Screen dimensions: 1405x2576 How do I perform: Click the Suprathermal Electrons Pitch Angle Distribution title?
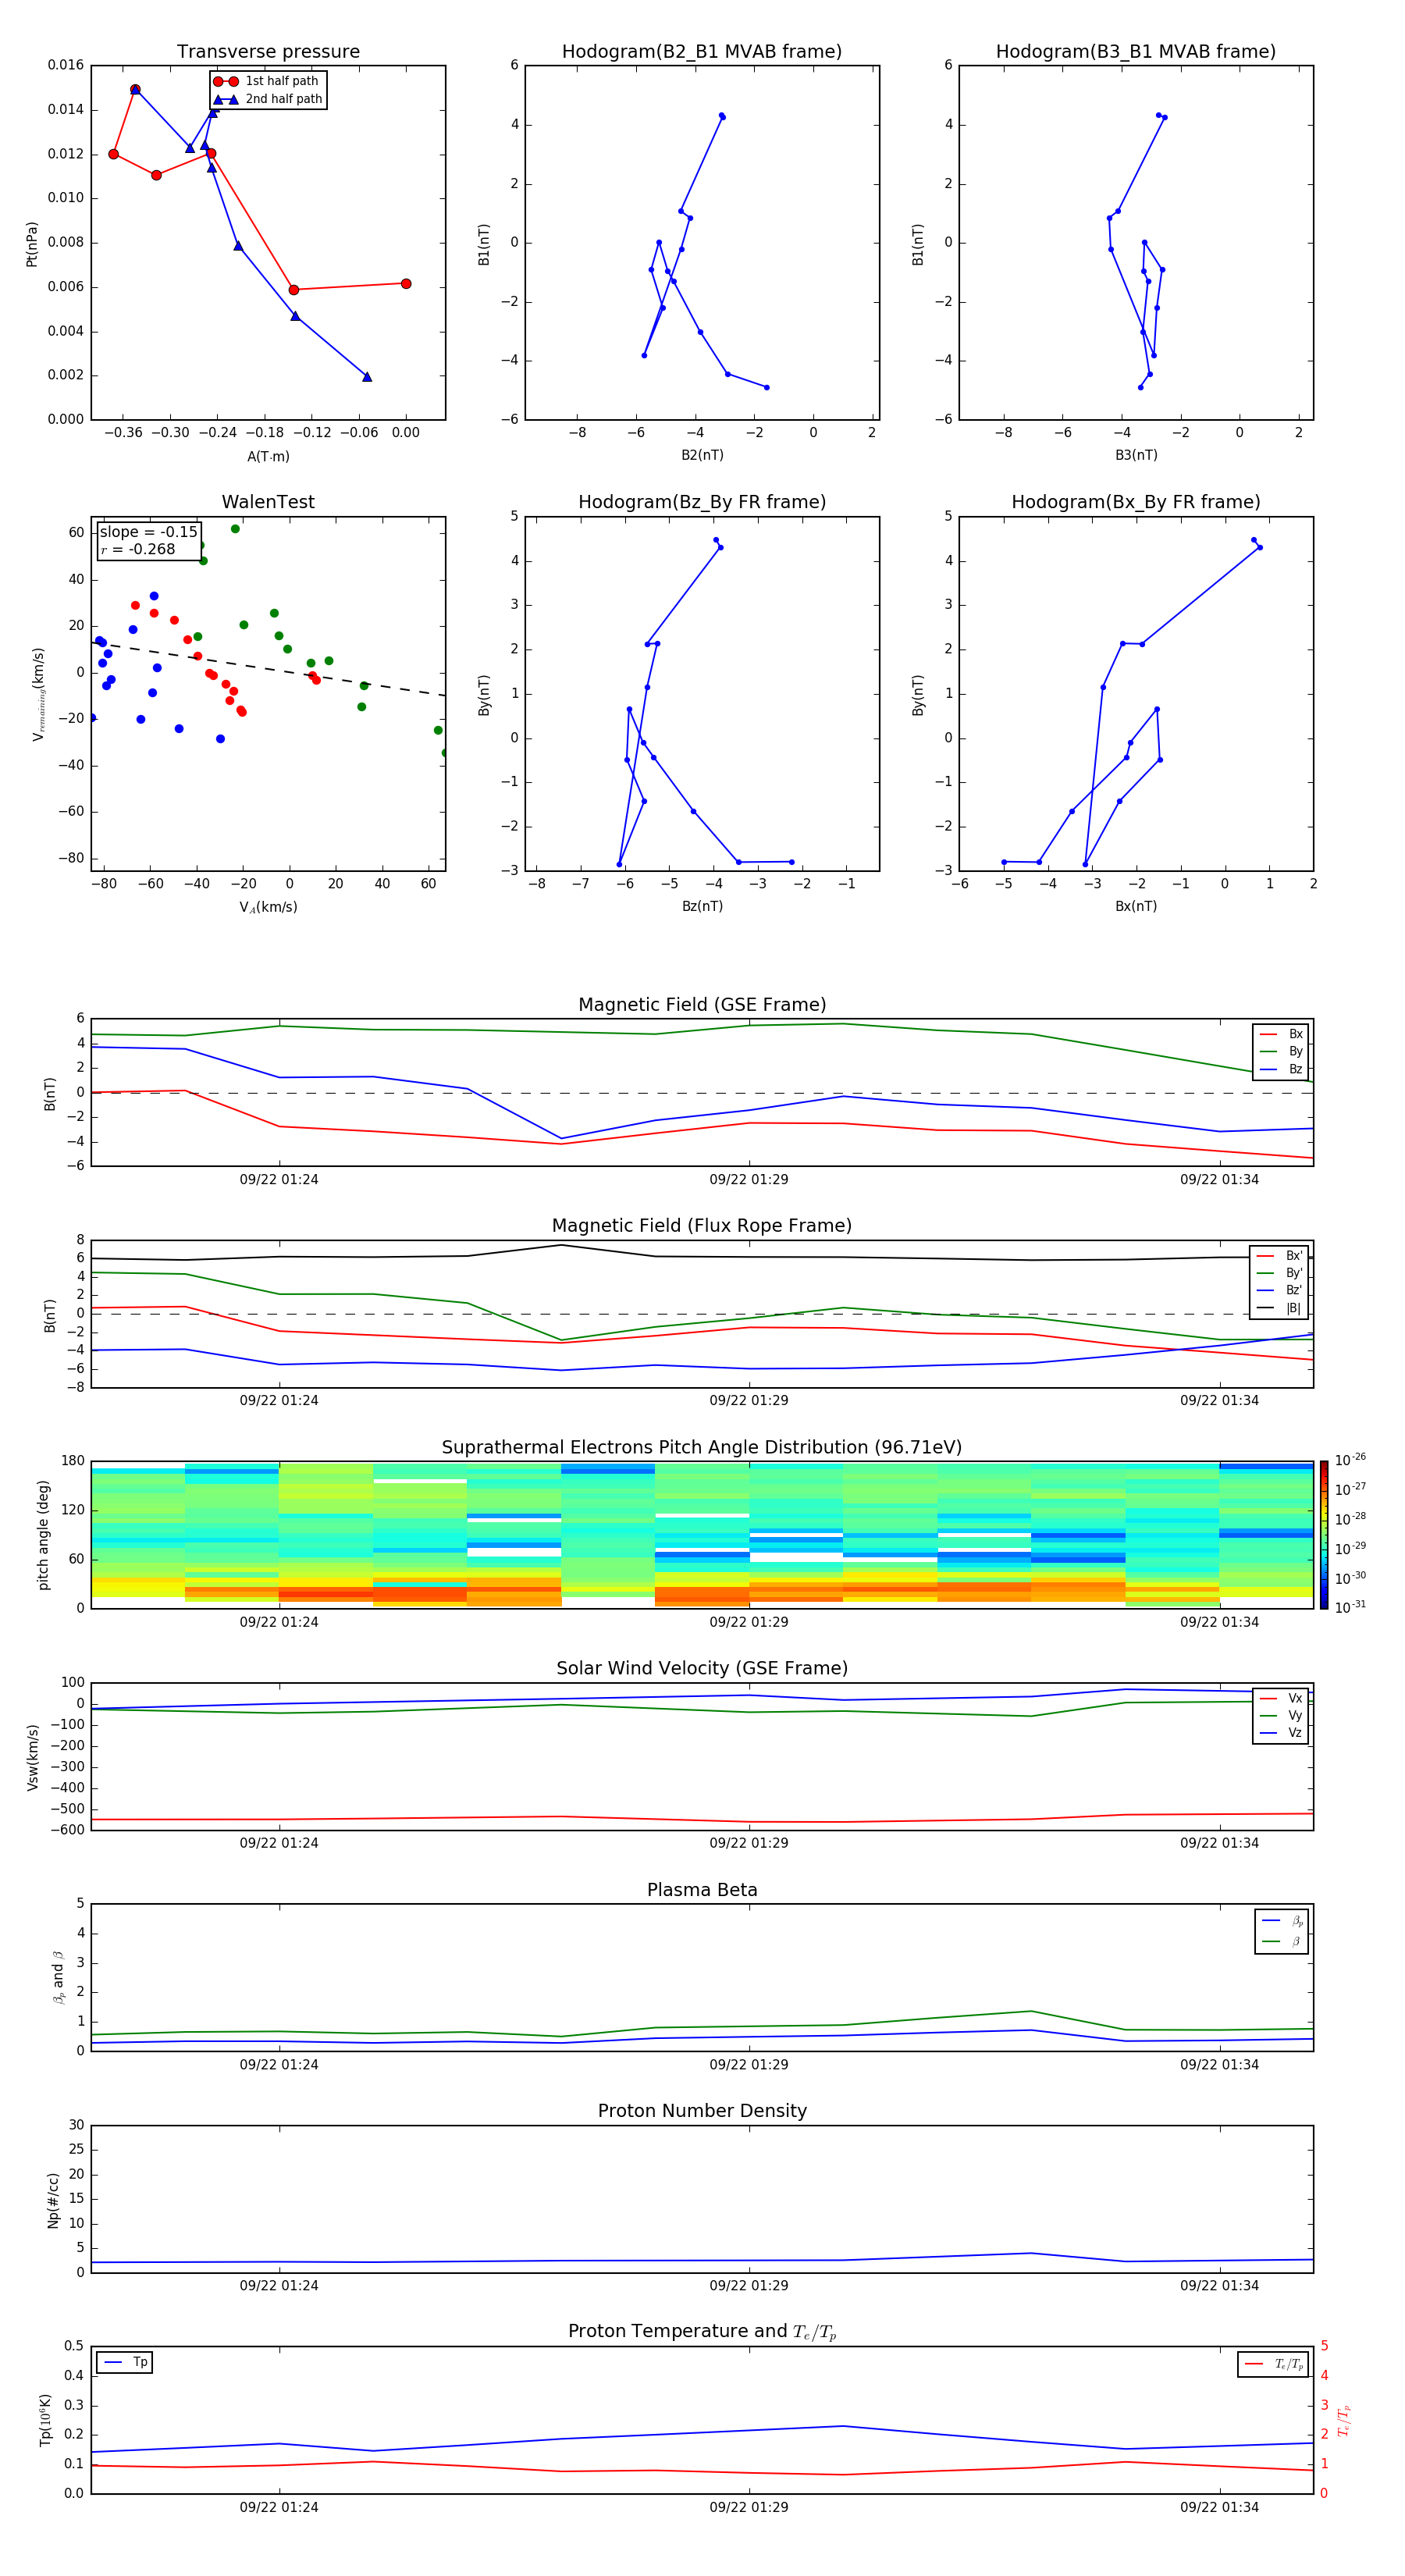point(702,1448)
